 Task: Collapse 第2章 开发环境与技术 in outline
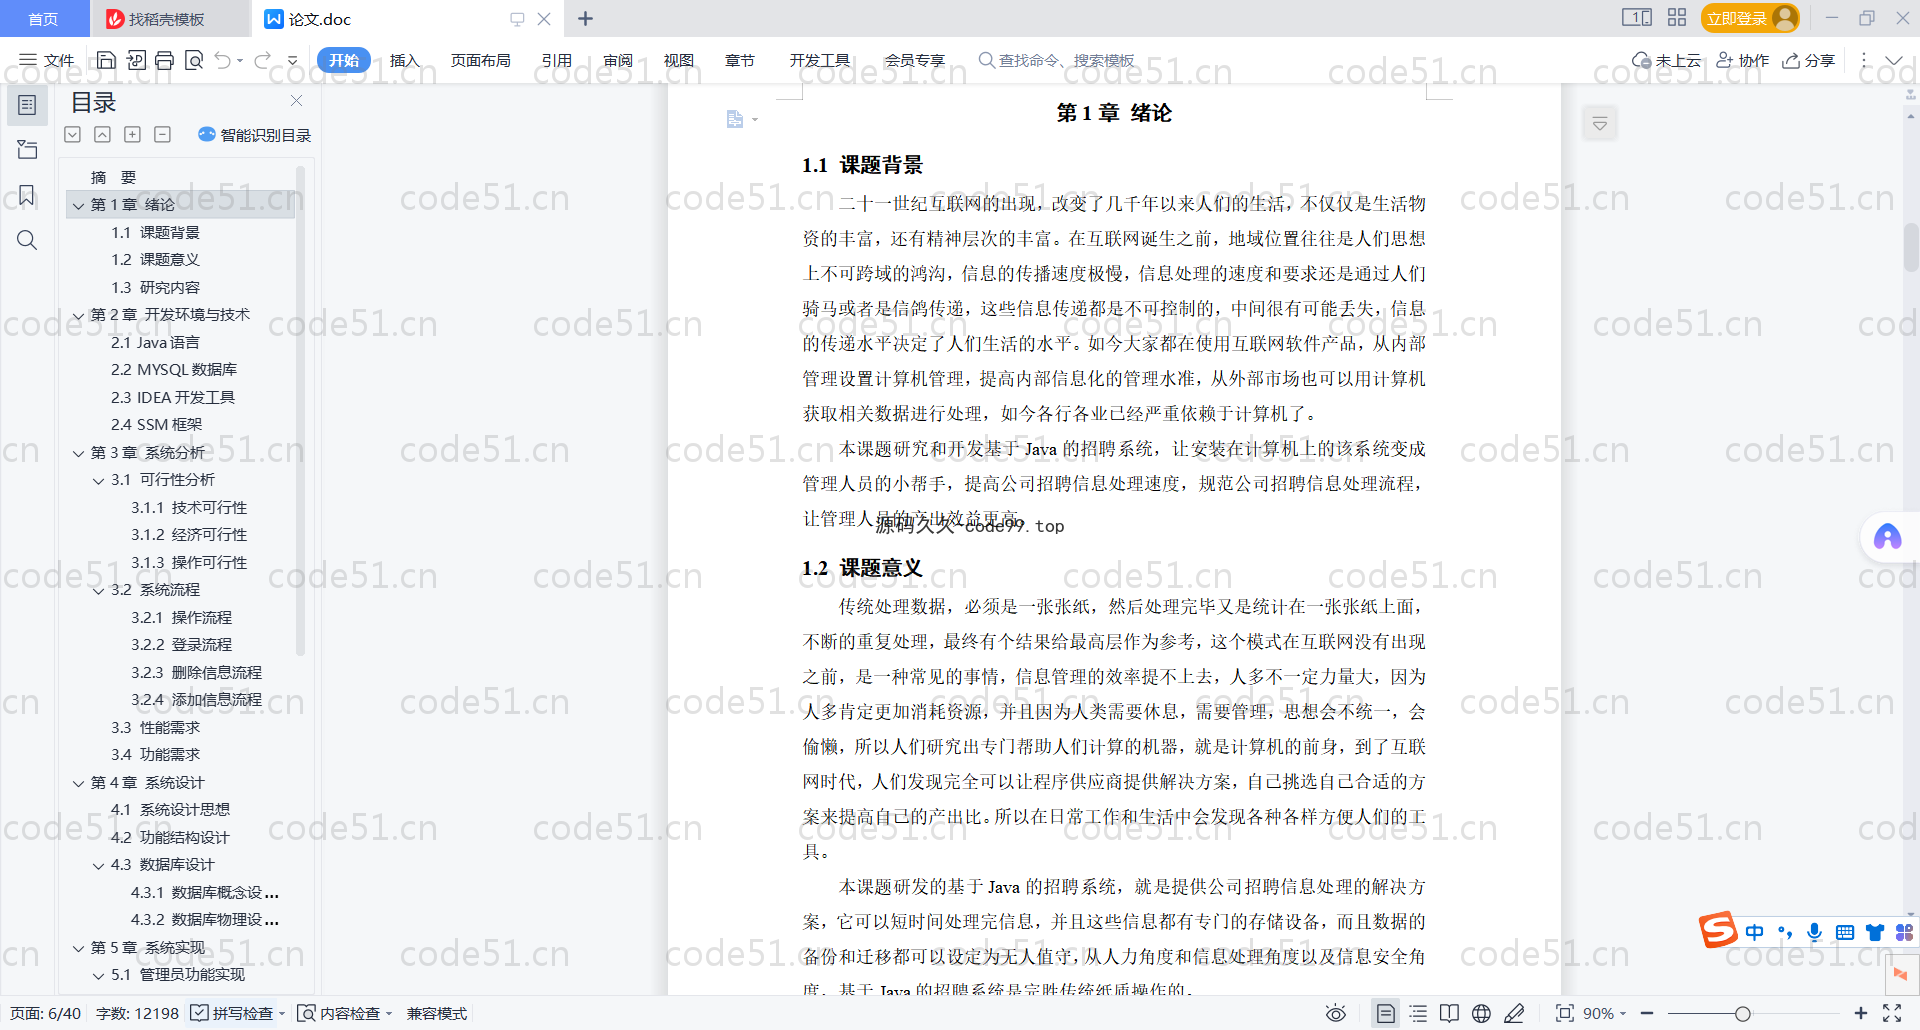click(x=78, y=315)
